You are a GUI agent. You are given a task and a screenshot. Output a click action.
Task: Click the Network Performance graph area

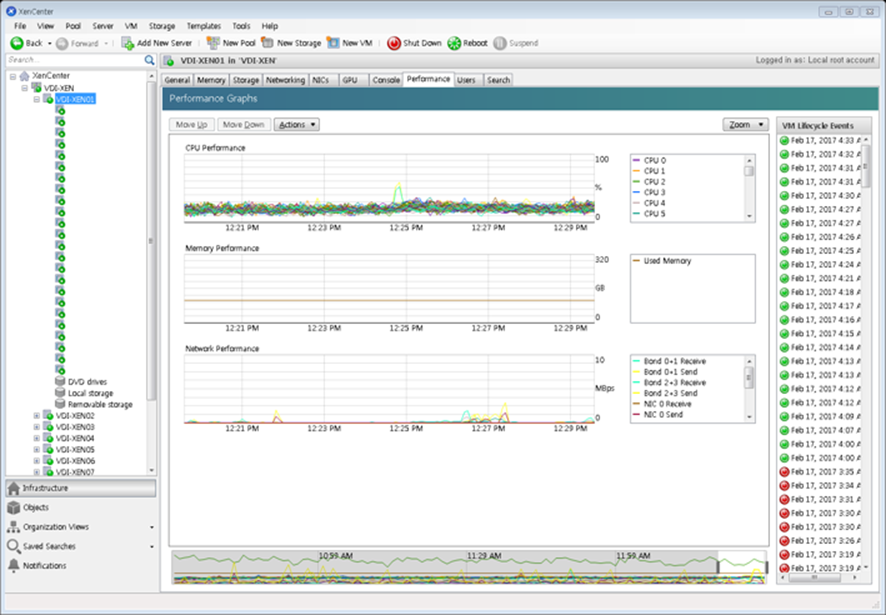click(x=389, y=389)
